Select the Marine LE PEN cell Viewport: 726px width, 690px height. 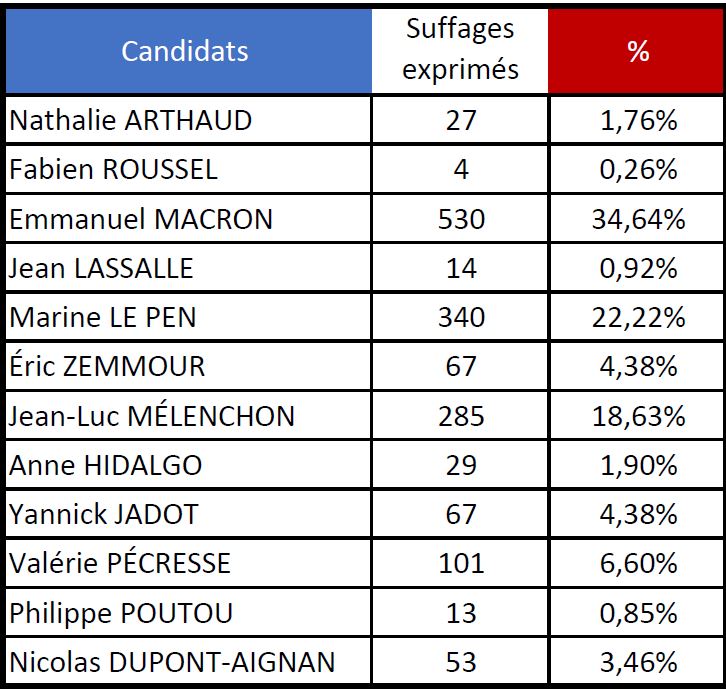click(103, 317)
